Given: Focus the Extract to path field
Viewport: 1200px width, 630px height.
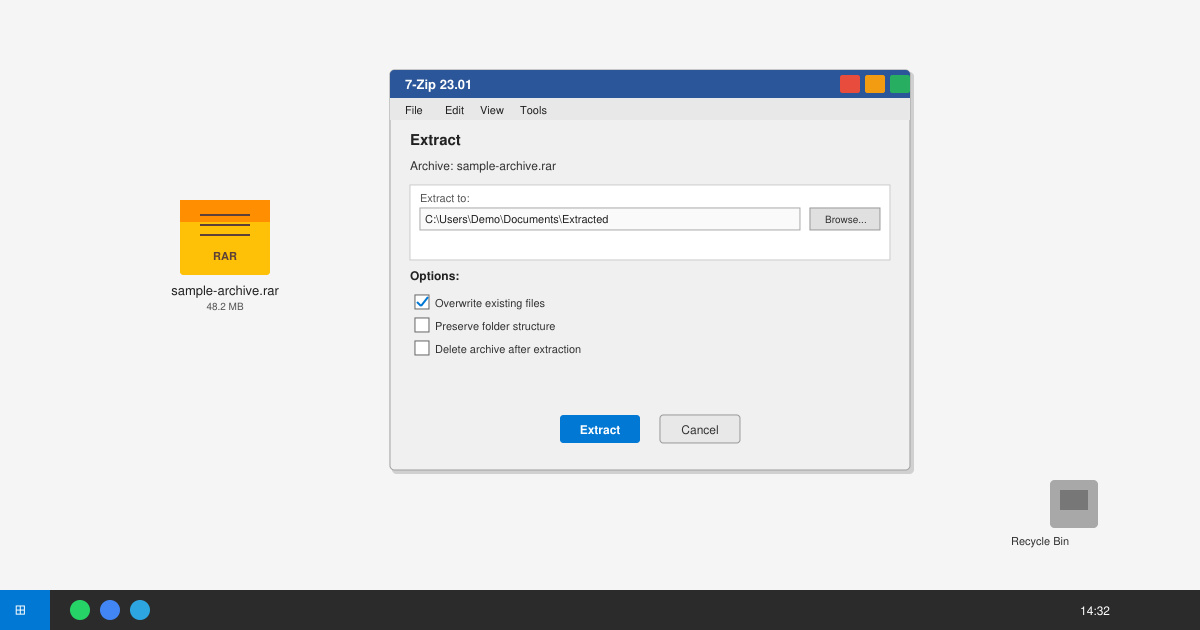Looking at the screenshot, I should tap(610, 219).
